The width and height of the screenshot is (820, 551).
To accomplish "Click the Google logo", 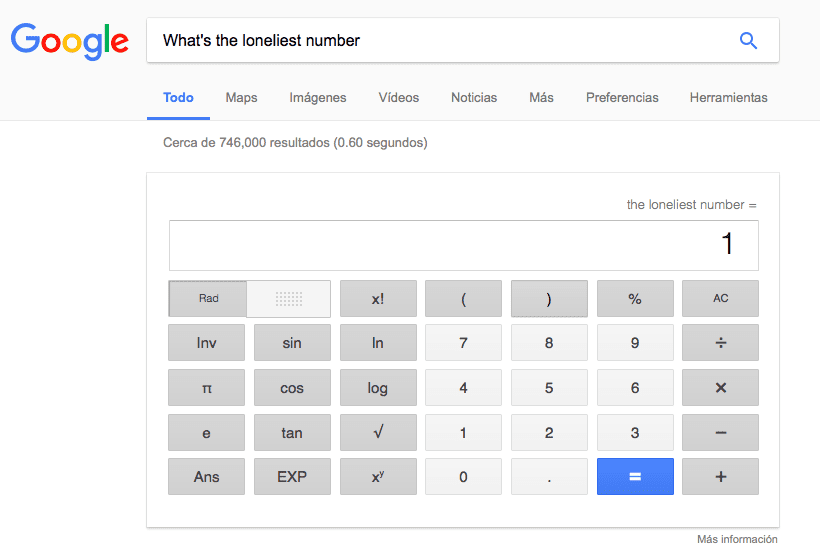I will tap(70, 40).
